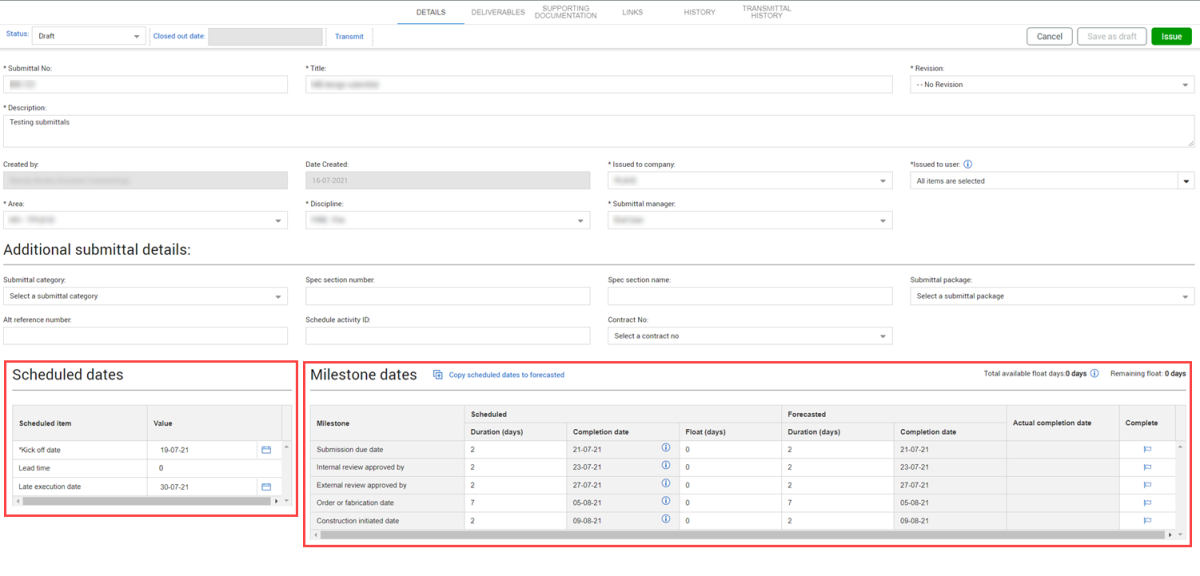Open calendar picker for Late execution date
The image size is (1200, 576).
coord(266,487)
